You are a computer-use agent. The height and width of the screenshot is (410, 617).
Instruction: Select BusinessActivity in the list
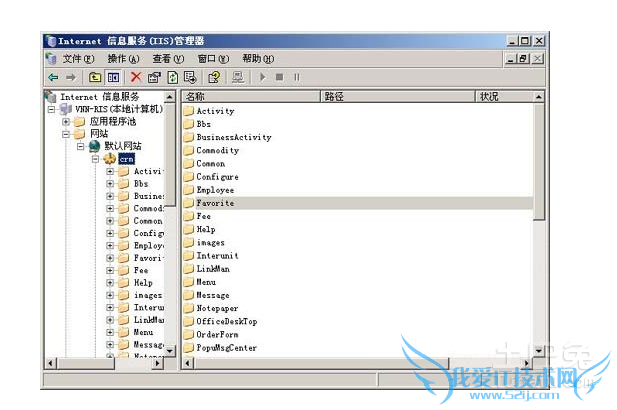coord(234,137)
